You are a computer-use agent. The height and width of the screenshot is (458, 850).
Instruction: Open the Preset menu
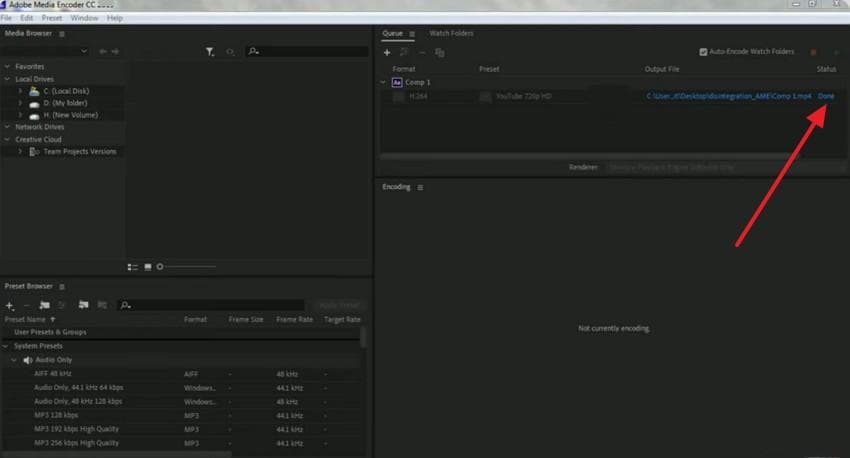(x=51, y=18)
